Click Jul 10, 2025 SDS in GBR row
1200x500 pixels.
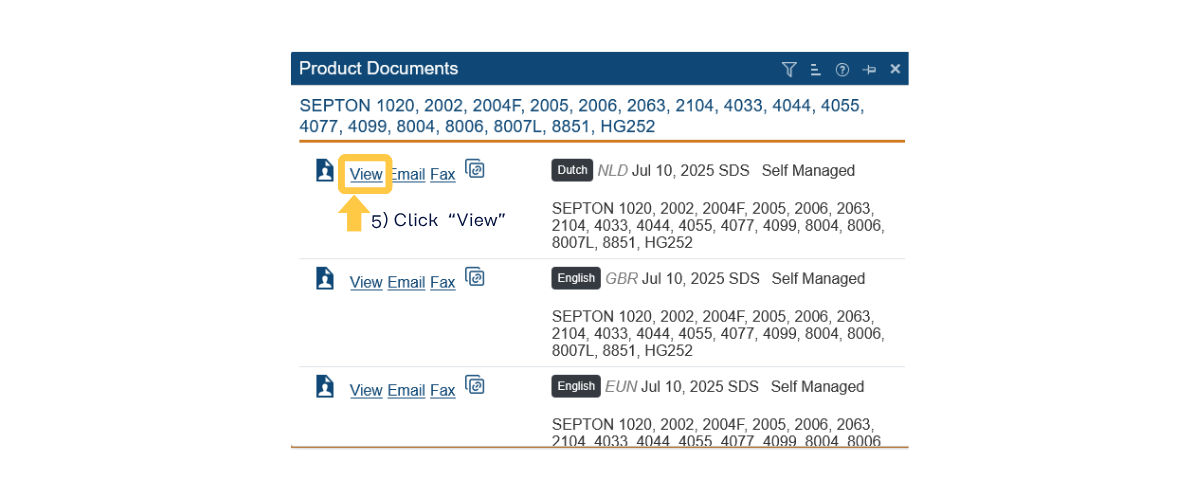(702, 279)
